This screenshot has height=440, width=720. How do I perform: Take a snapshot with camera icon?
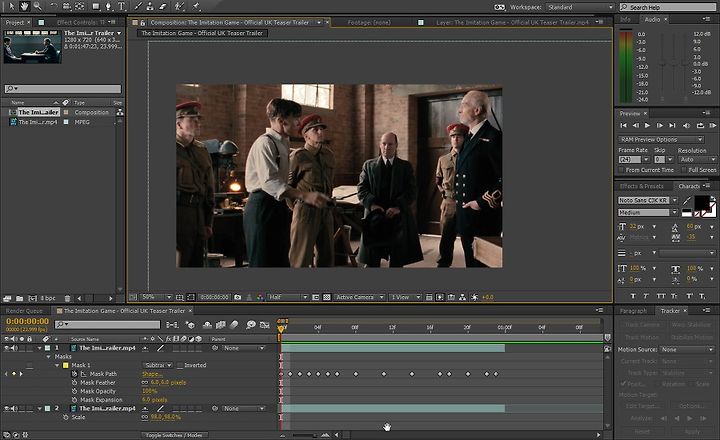(x=237, y=297)
